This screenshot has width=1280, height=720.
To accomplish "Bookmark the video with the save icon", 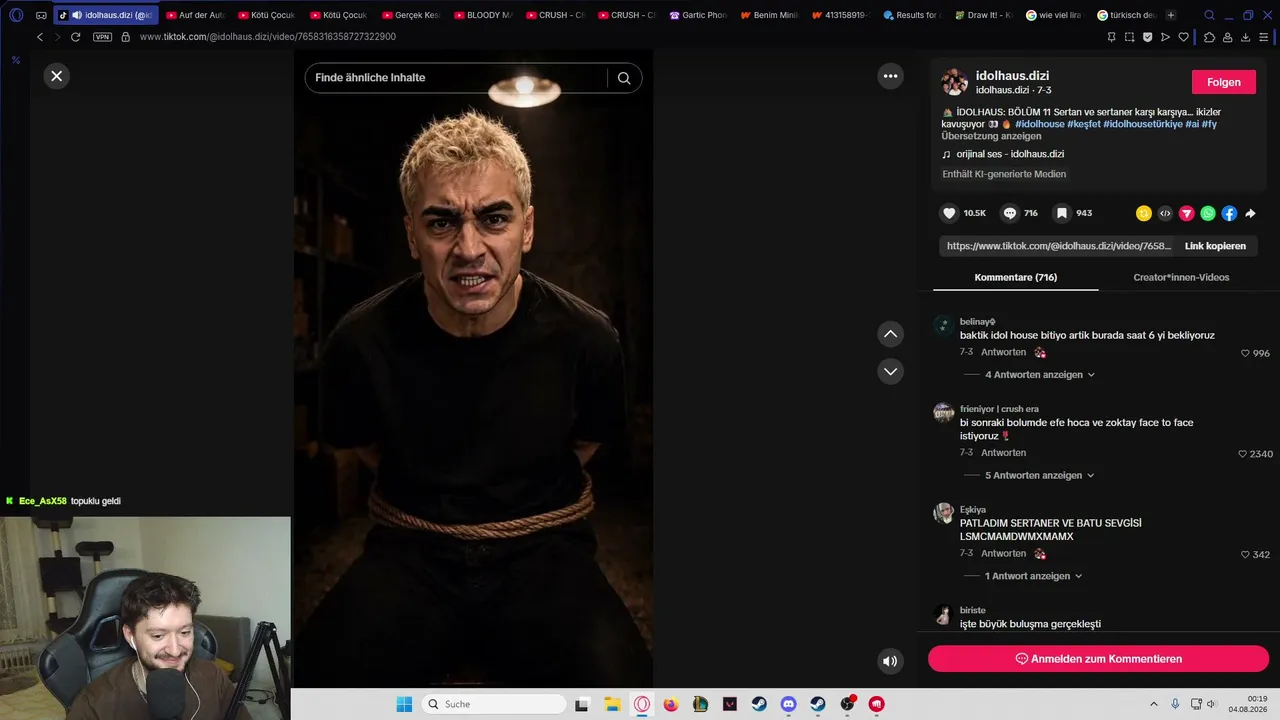I will tap(1062, 213).
